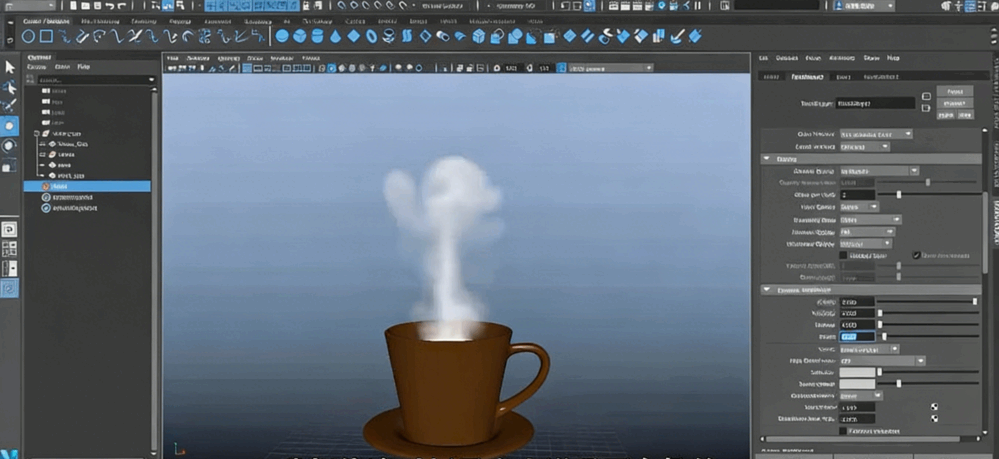Collapse the second attribute section with sliders

(x=767, y=290)
